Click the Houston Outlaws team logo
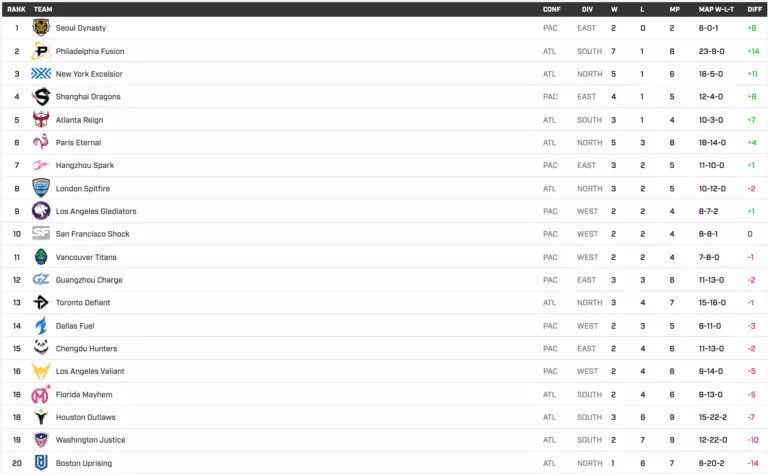Screen dimensions: 768x474 [x=41, y=417]
